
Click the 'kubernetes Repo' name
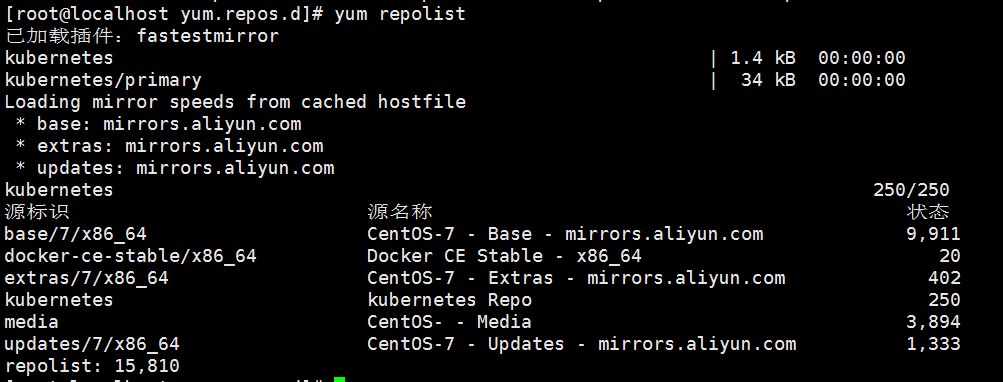(x=450, y=300)
